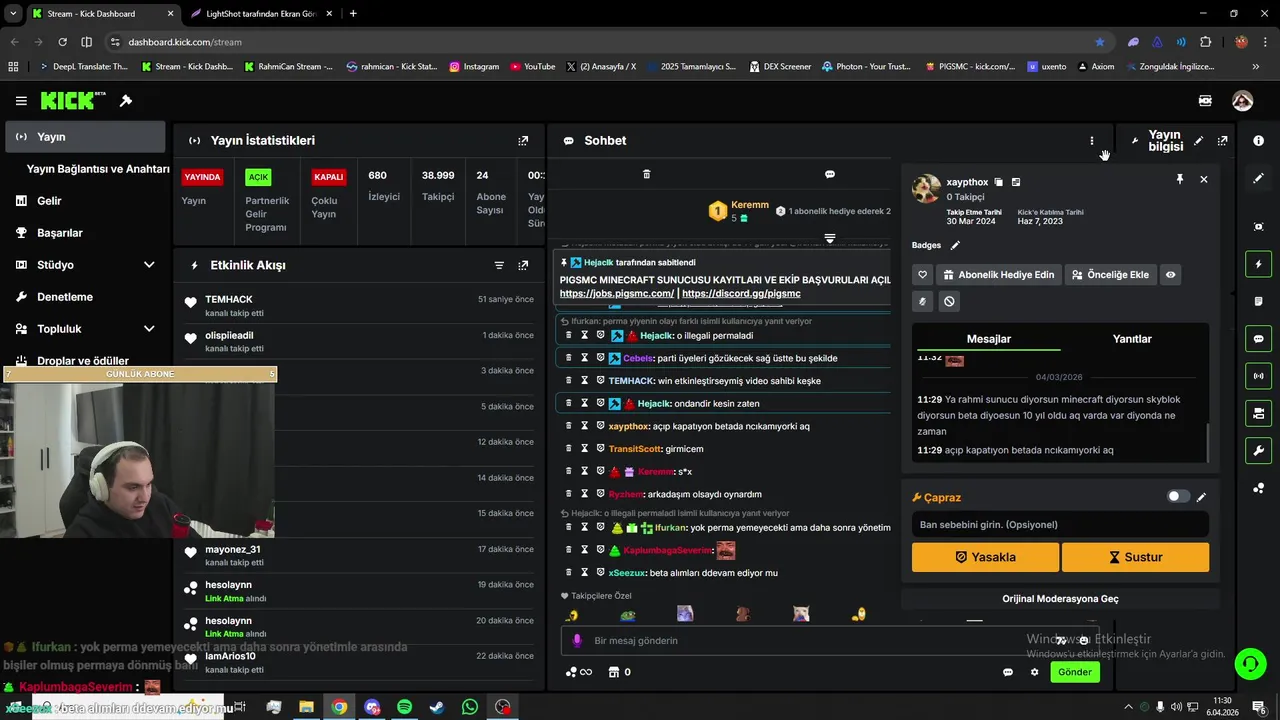The width and height of the screenshot is (1280, 720).
Task: Edit Çapraz settings with pencil icon
Action: click(1201, 497)
